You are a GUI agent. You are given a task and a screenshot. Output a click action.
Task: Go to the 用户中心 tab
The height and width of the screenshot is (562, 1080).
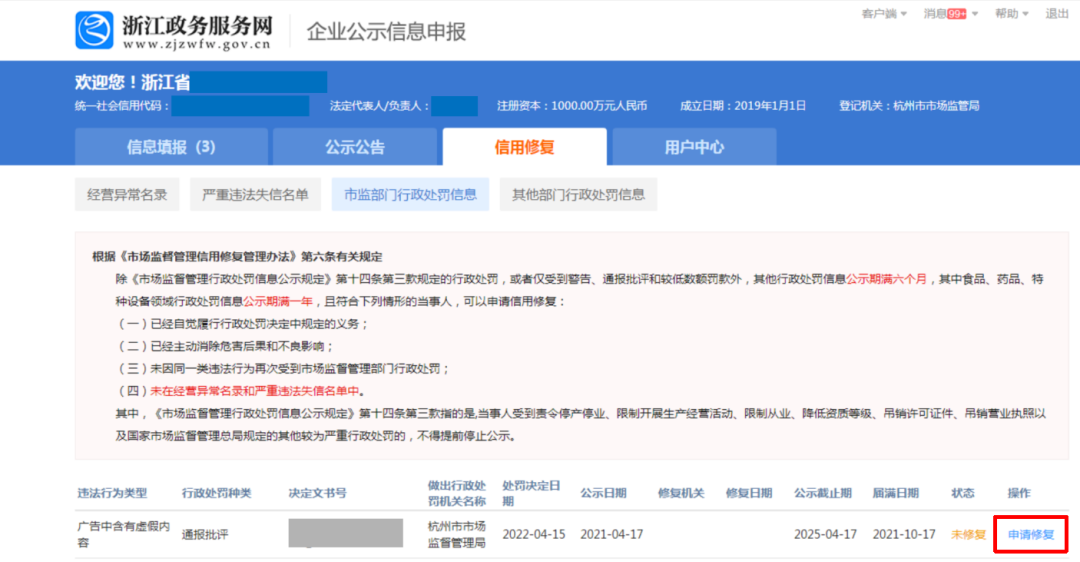pos(694,147)
